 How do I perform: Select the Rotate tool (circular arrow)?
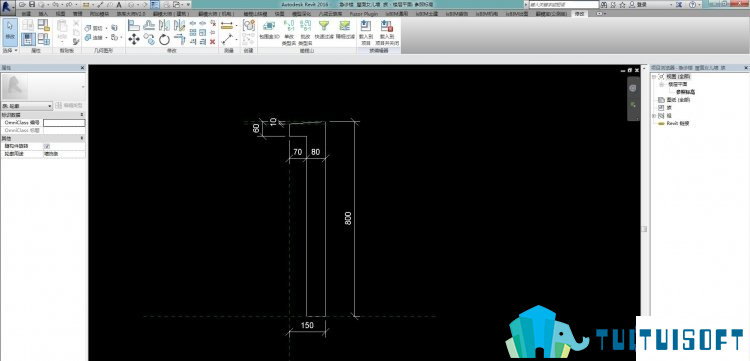(x=165, y=39)
